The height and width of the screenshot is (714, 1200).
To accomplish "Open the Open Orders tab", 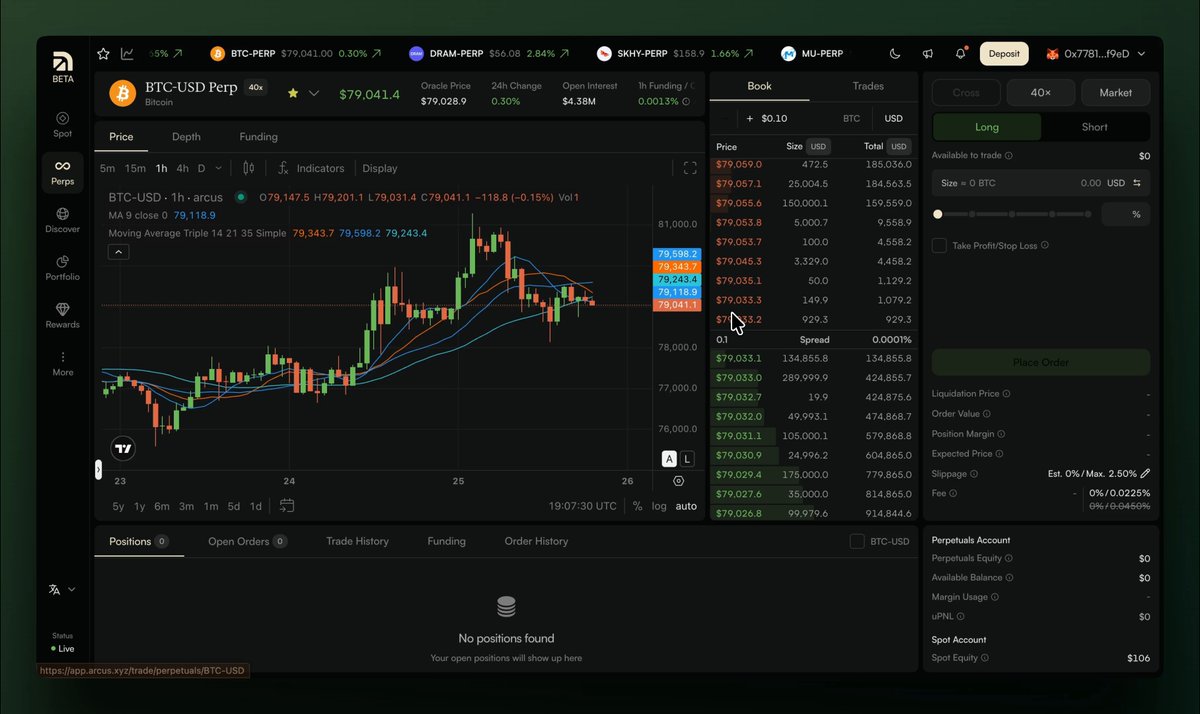I will [x=247, y=541].
